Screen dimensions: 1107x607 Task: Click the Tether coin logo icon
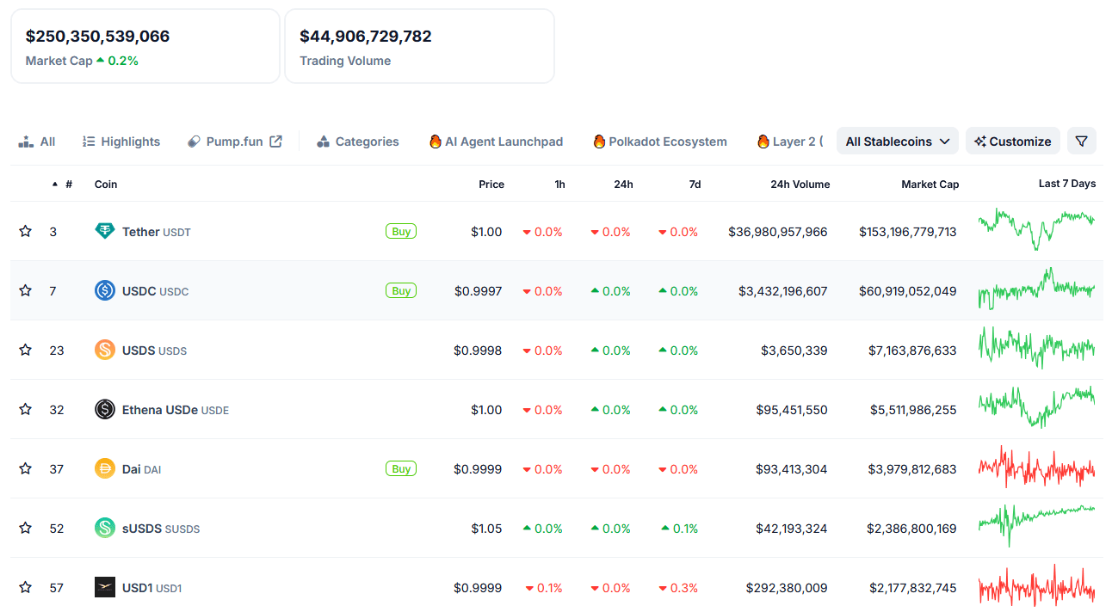pyautogui.click(x=104, y=231)
